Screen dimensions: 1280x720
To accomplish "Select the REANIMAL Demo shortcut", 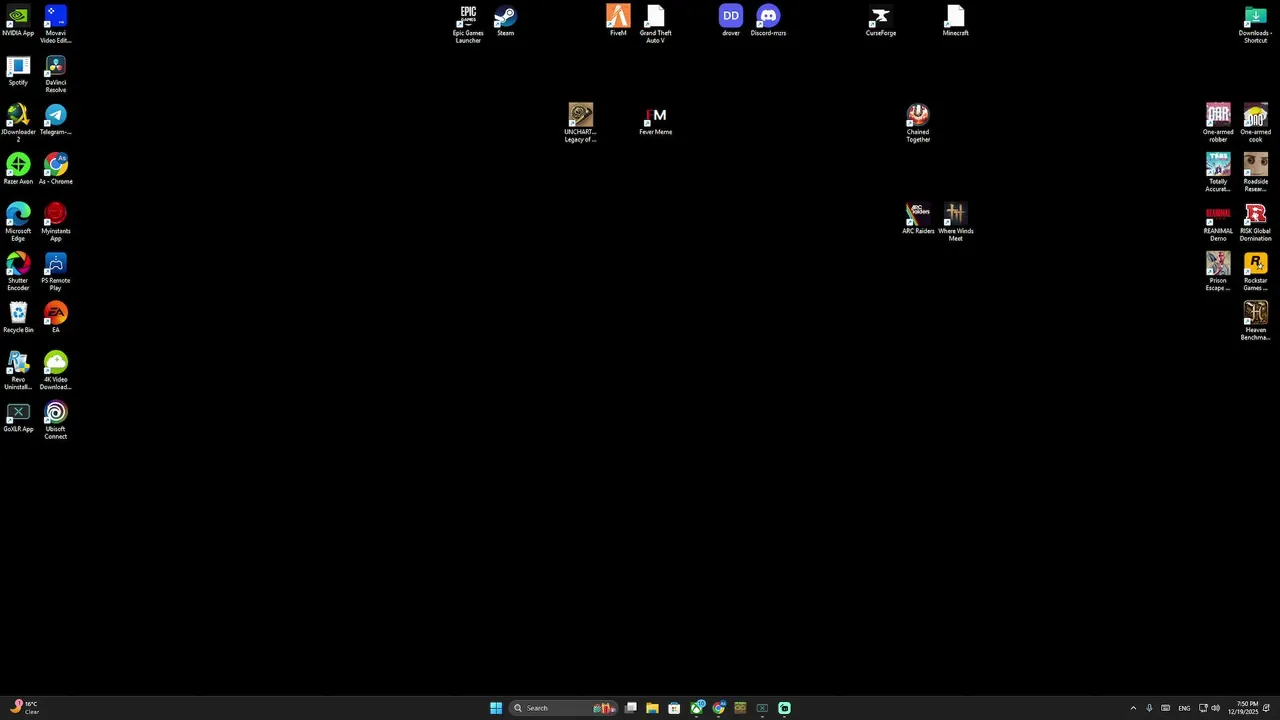I will coord(1218,222).
